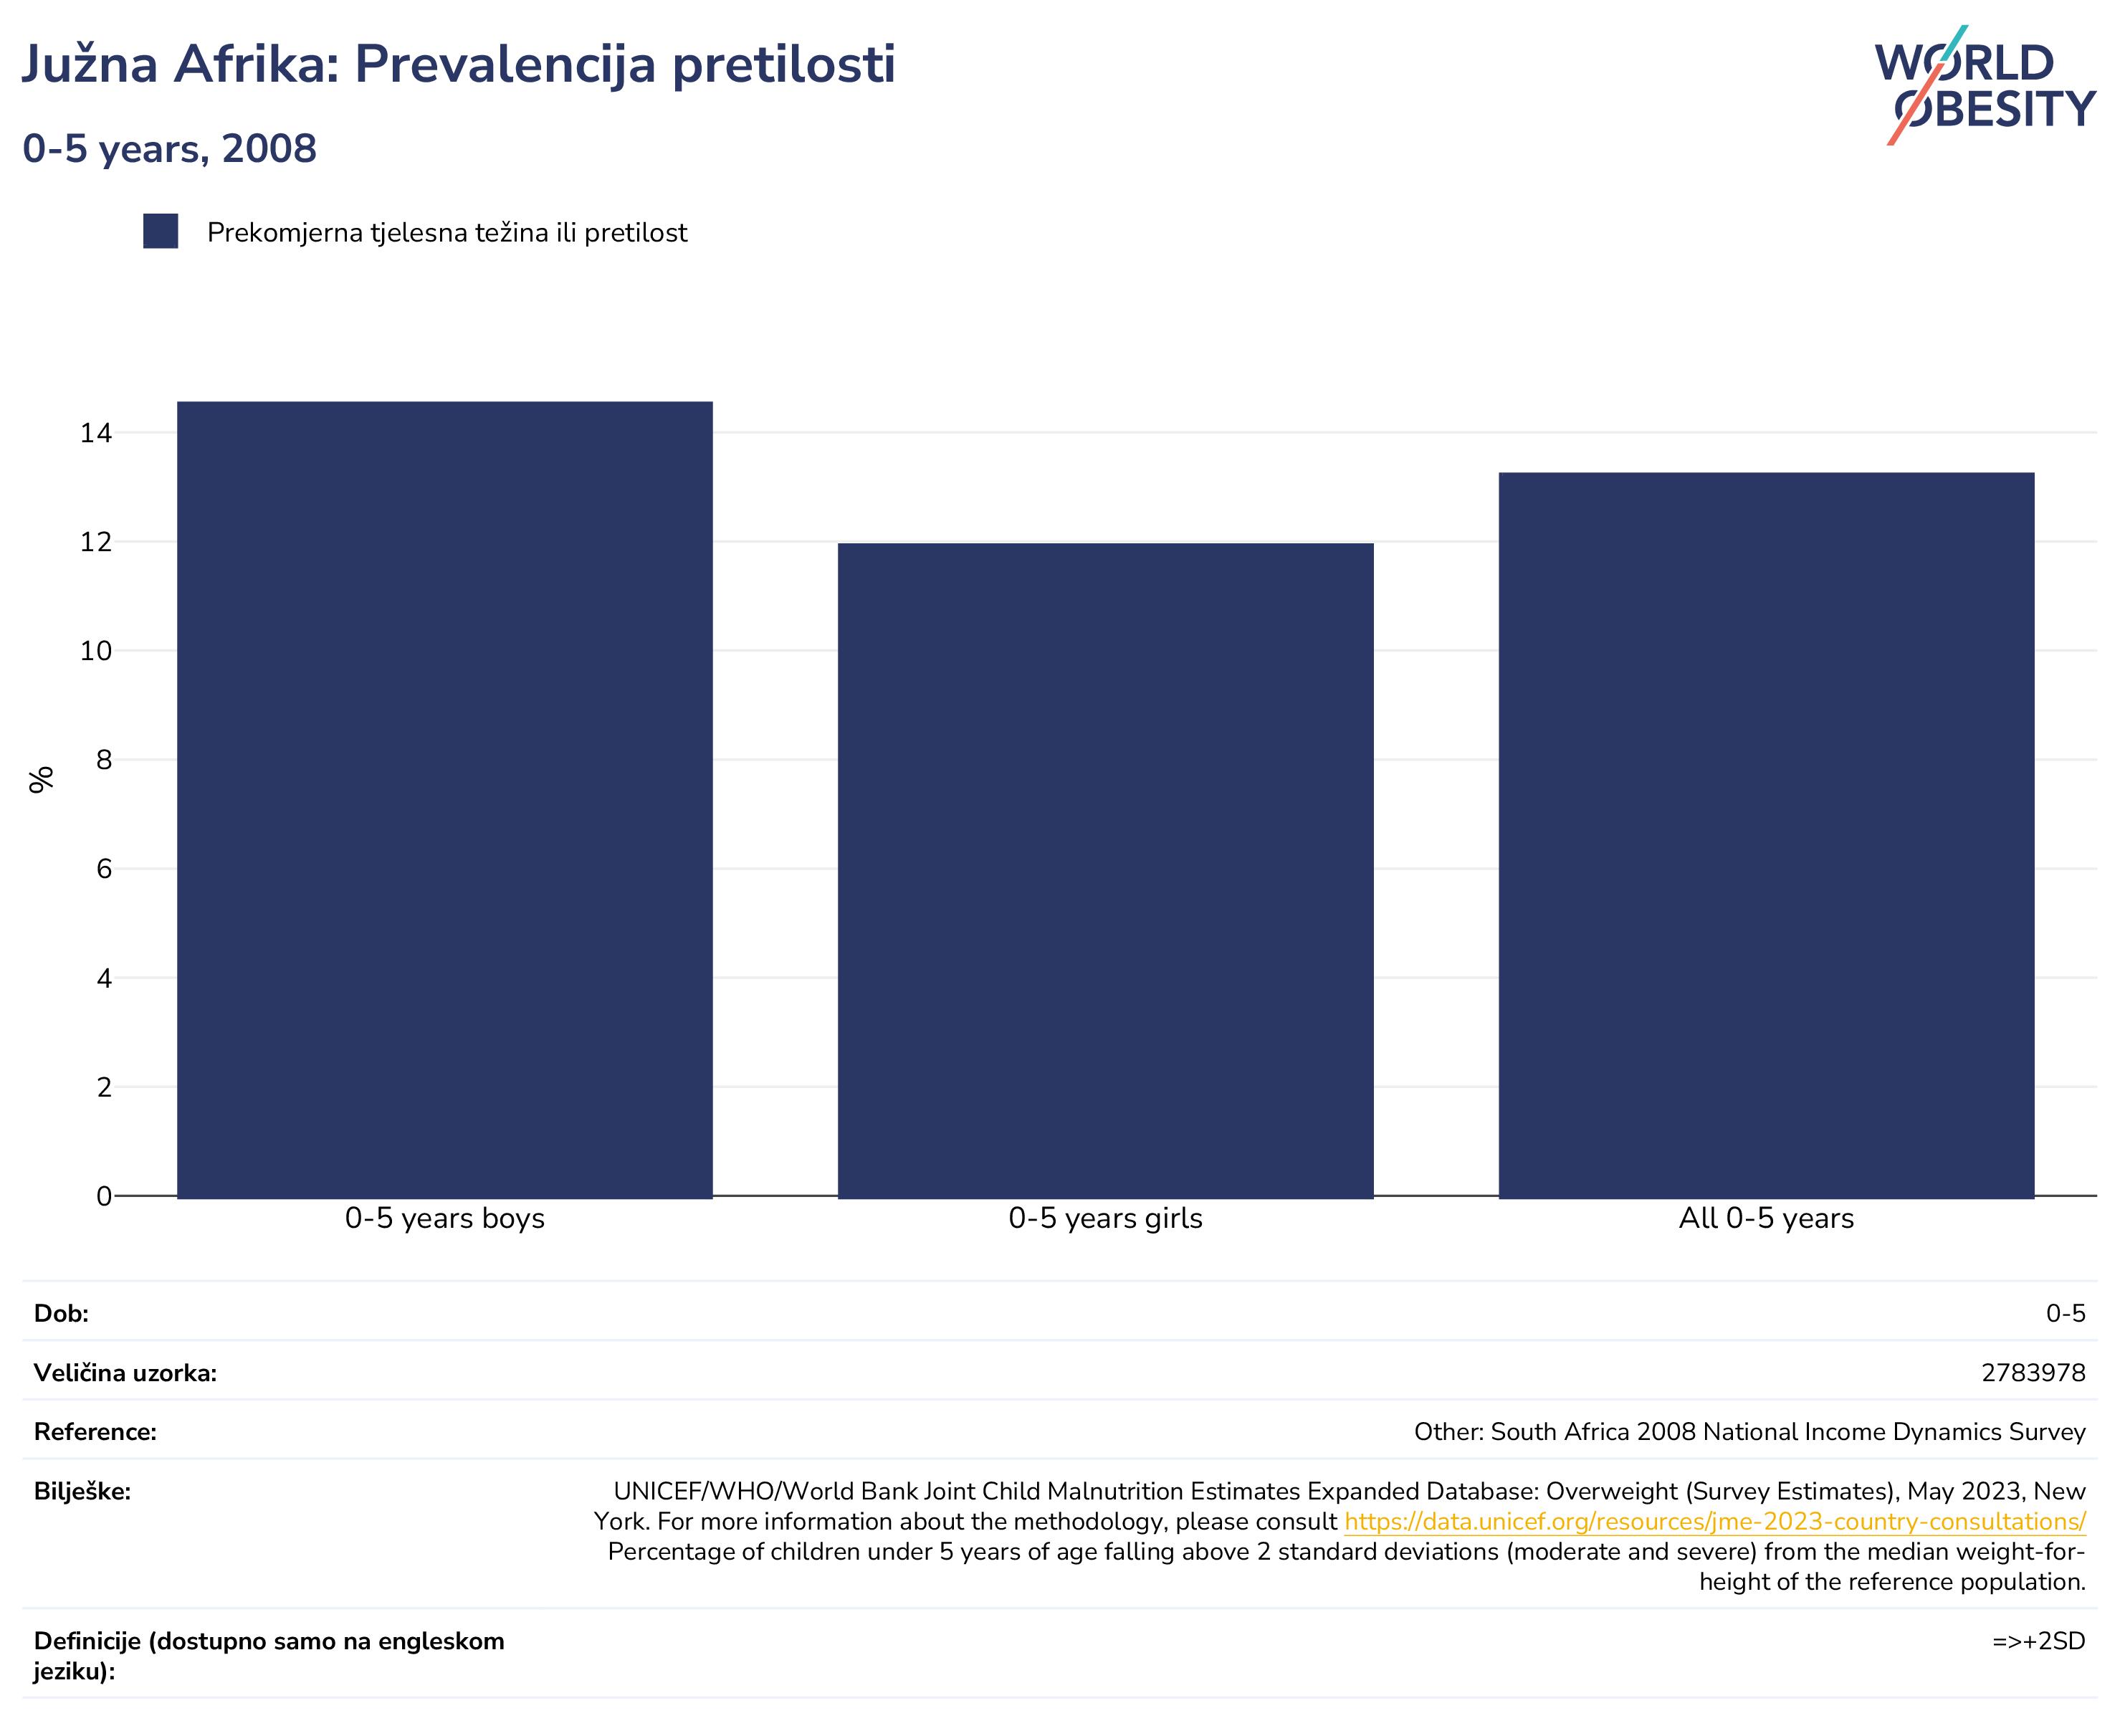Click the subtitle 0-5 years, 2008
The image size is (2120, 1736).
coord(170,149)
